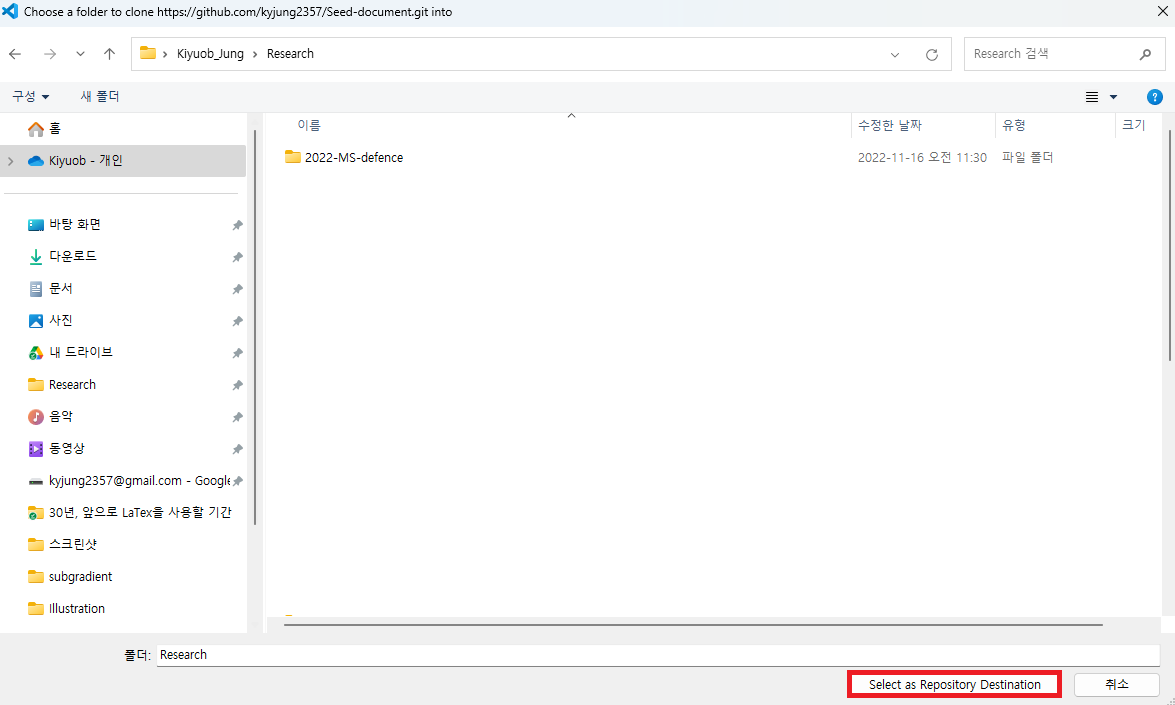Expand the address bar history dropdown
The height and width of the screenshot is (705, 1175).
coord(895,55)
